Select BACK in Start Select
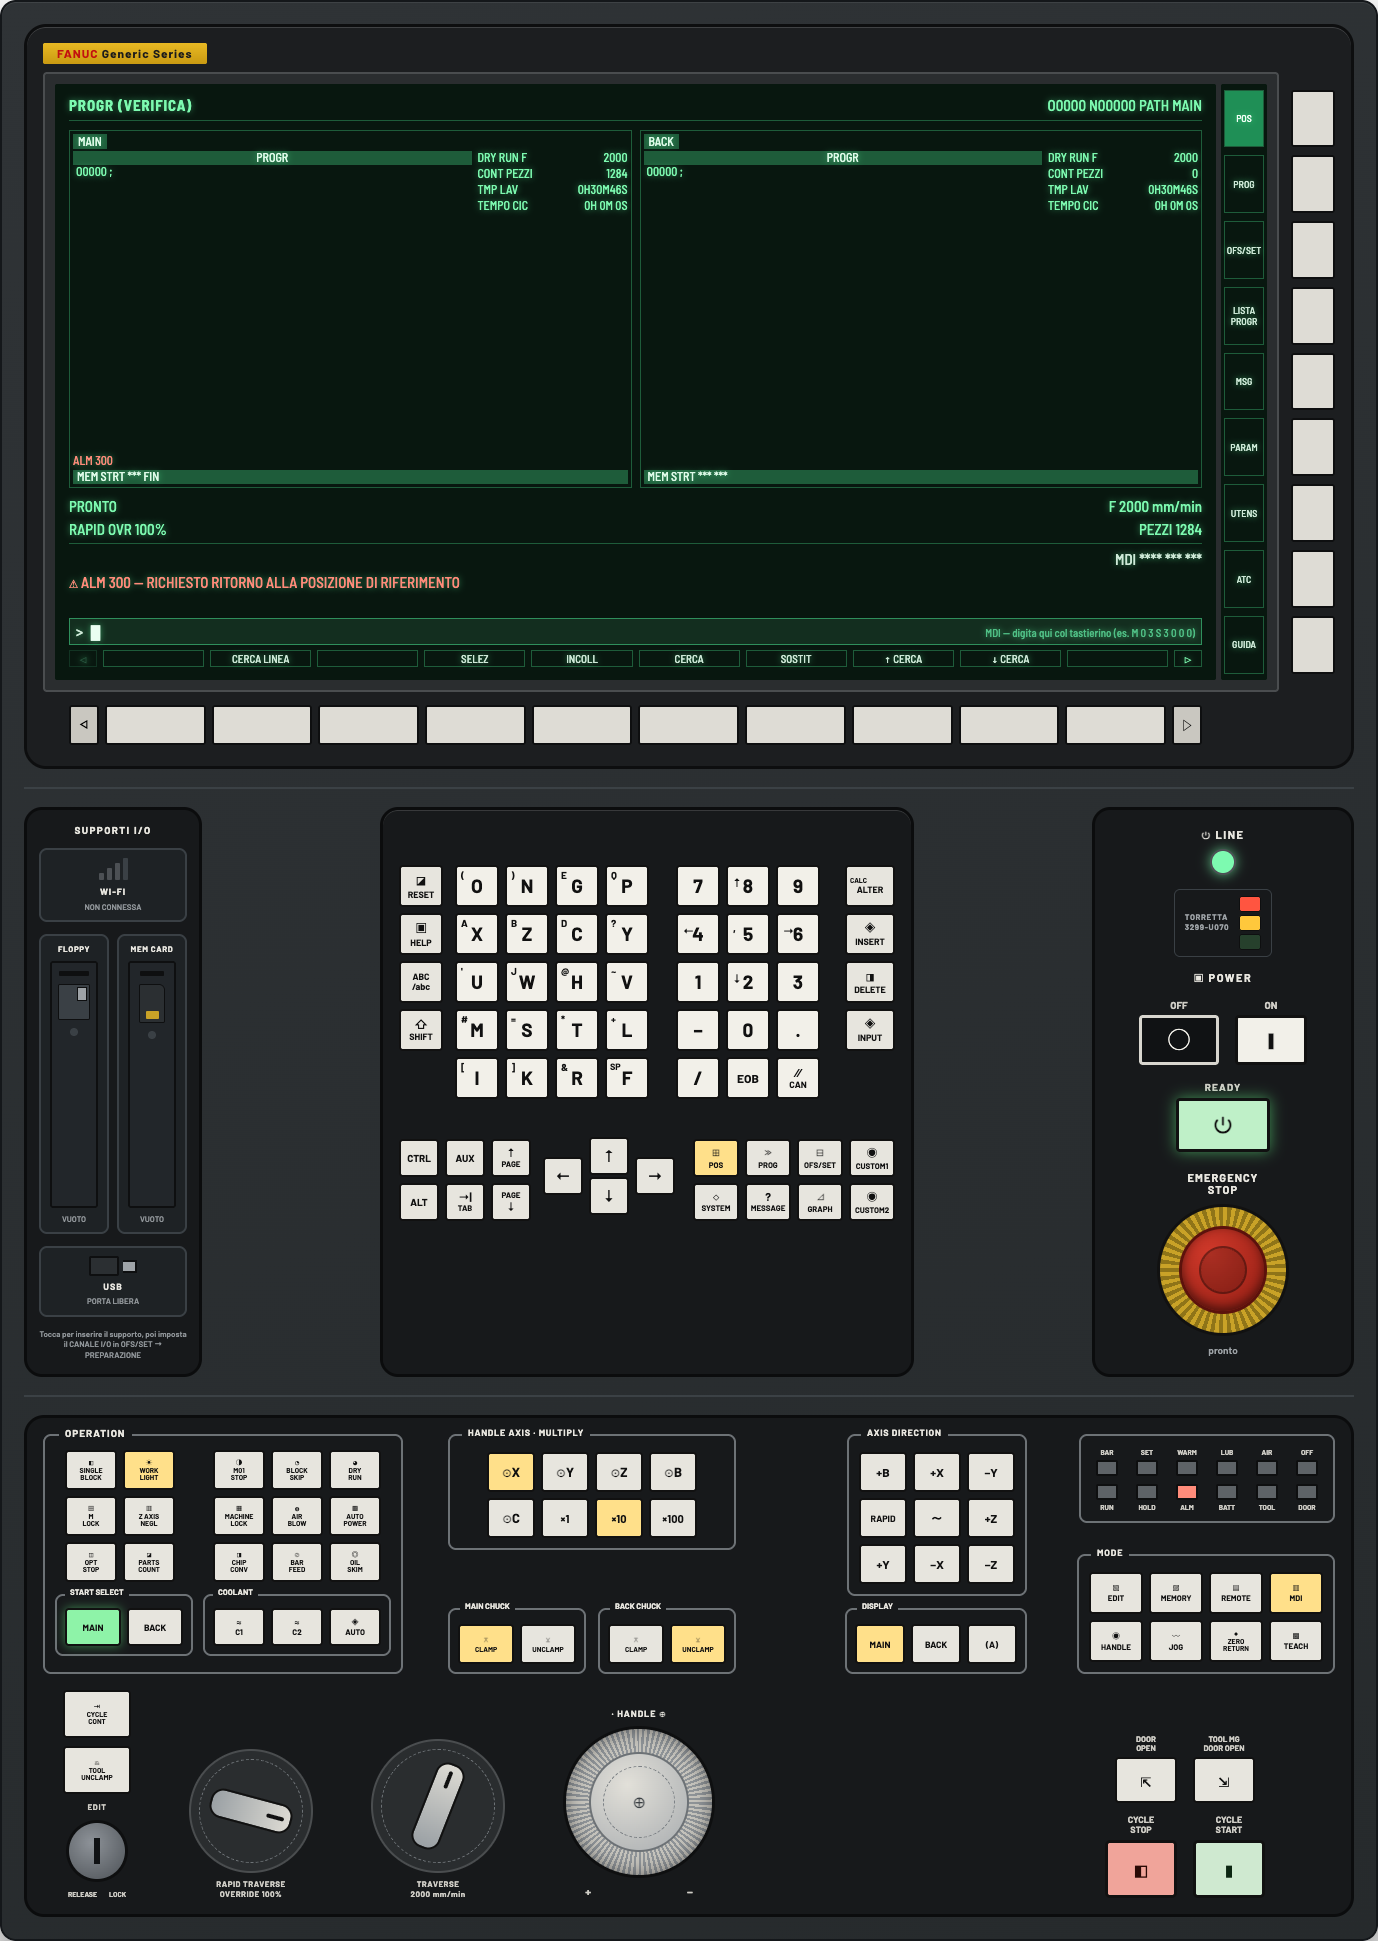This screenshot has width=1378, height=1941. (x=155, y=1627)
